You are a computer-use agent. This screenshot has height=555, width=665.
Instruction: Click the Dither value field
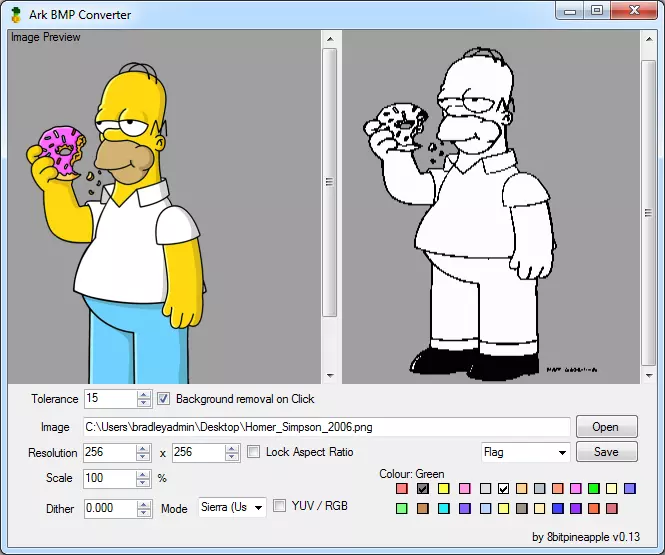pyautogui.click(x=111, y=508)
